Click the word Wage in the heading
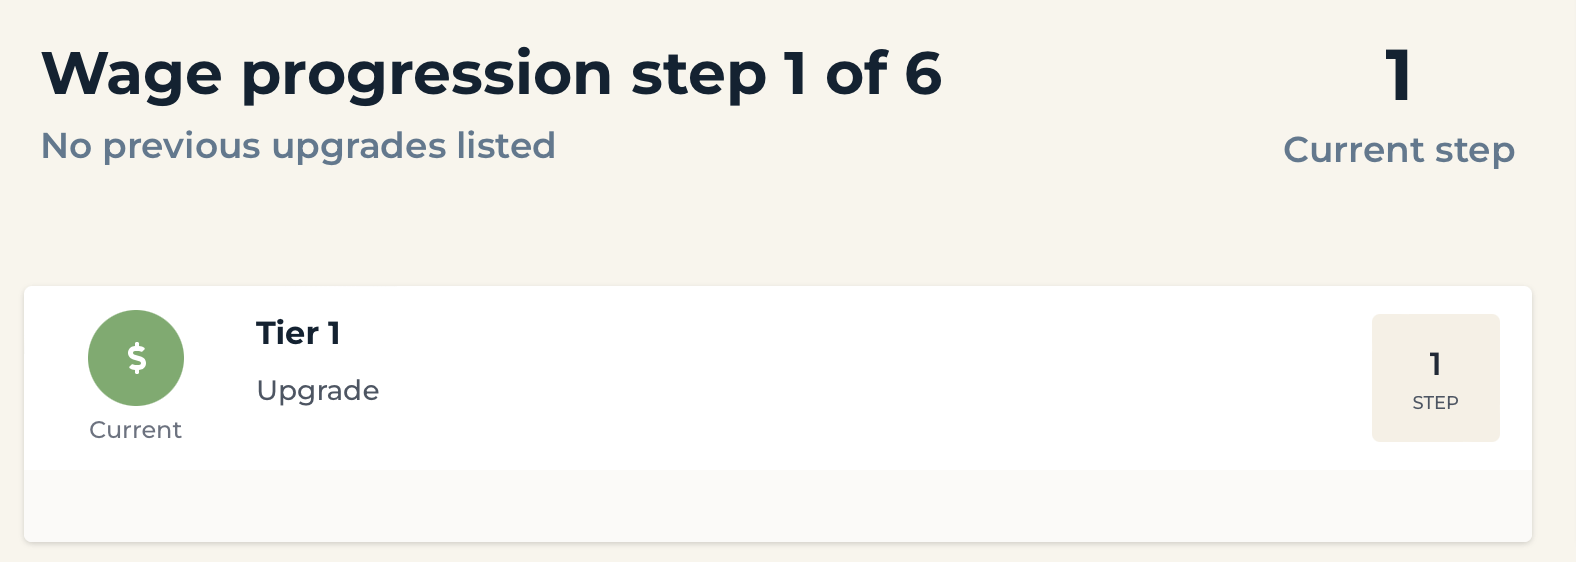The height and width of the screenshot is (562, 1576). click(x=131, y=74)
